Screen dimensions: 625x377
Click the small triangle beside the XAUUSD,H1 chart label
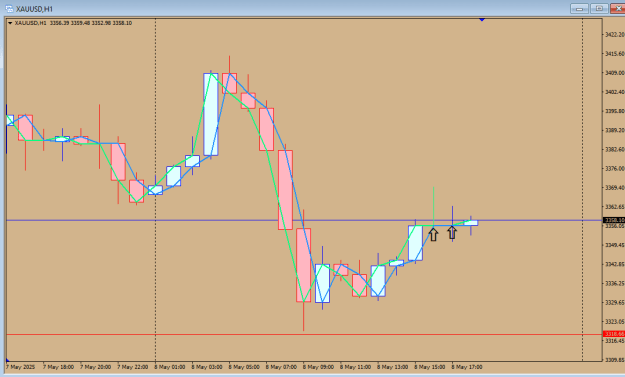tap(10, 23)
